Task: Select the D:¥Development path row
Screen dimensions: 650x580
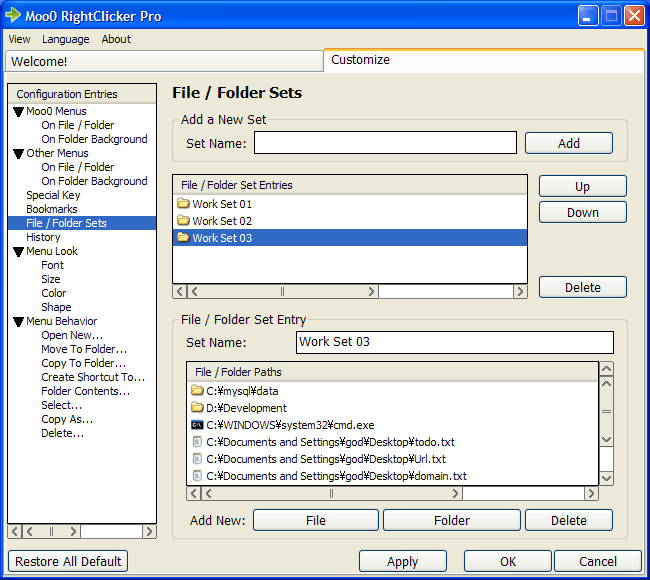Action: click(393, 408)
